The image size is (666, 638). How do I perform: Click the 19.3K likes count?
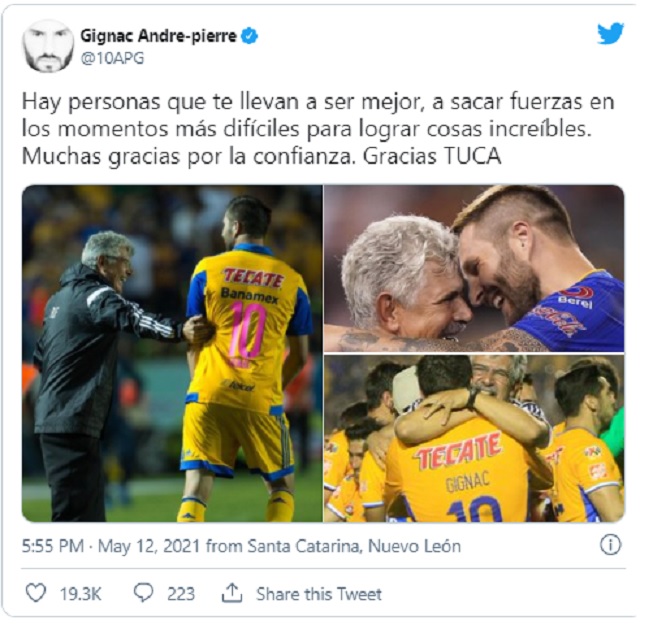pyautogui.click(x=81, y=593)
